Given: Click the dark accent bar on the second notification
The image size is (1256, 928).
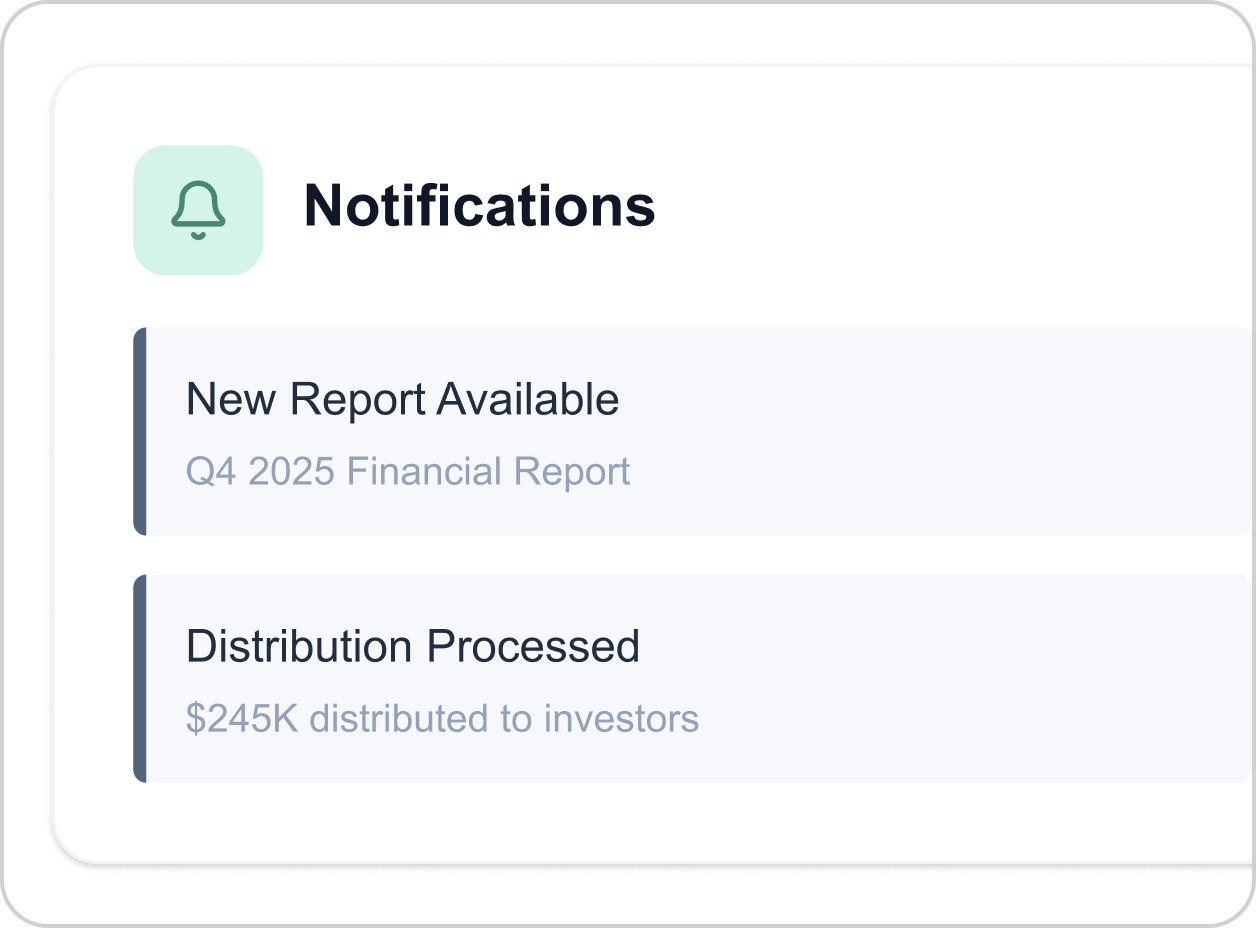Looking at the screenshot, I should [139, 677].
